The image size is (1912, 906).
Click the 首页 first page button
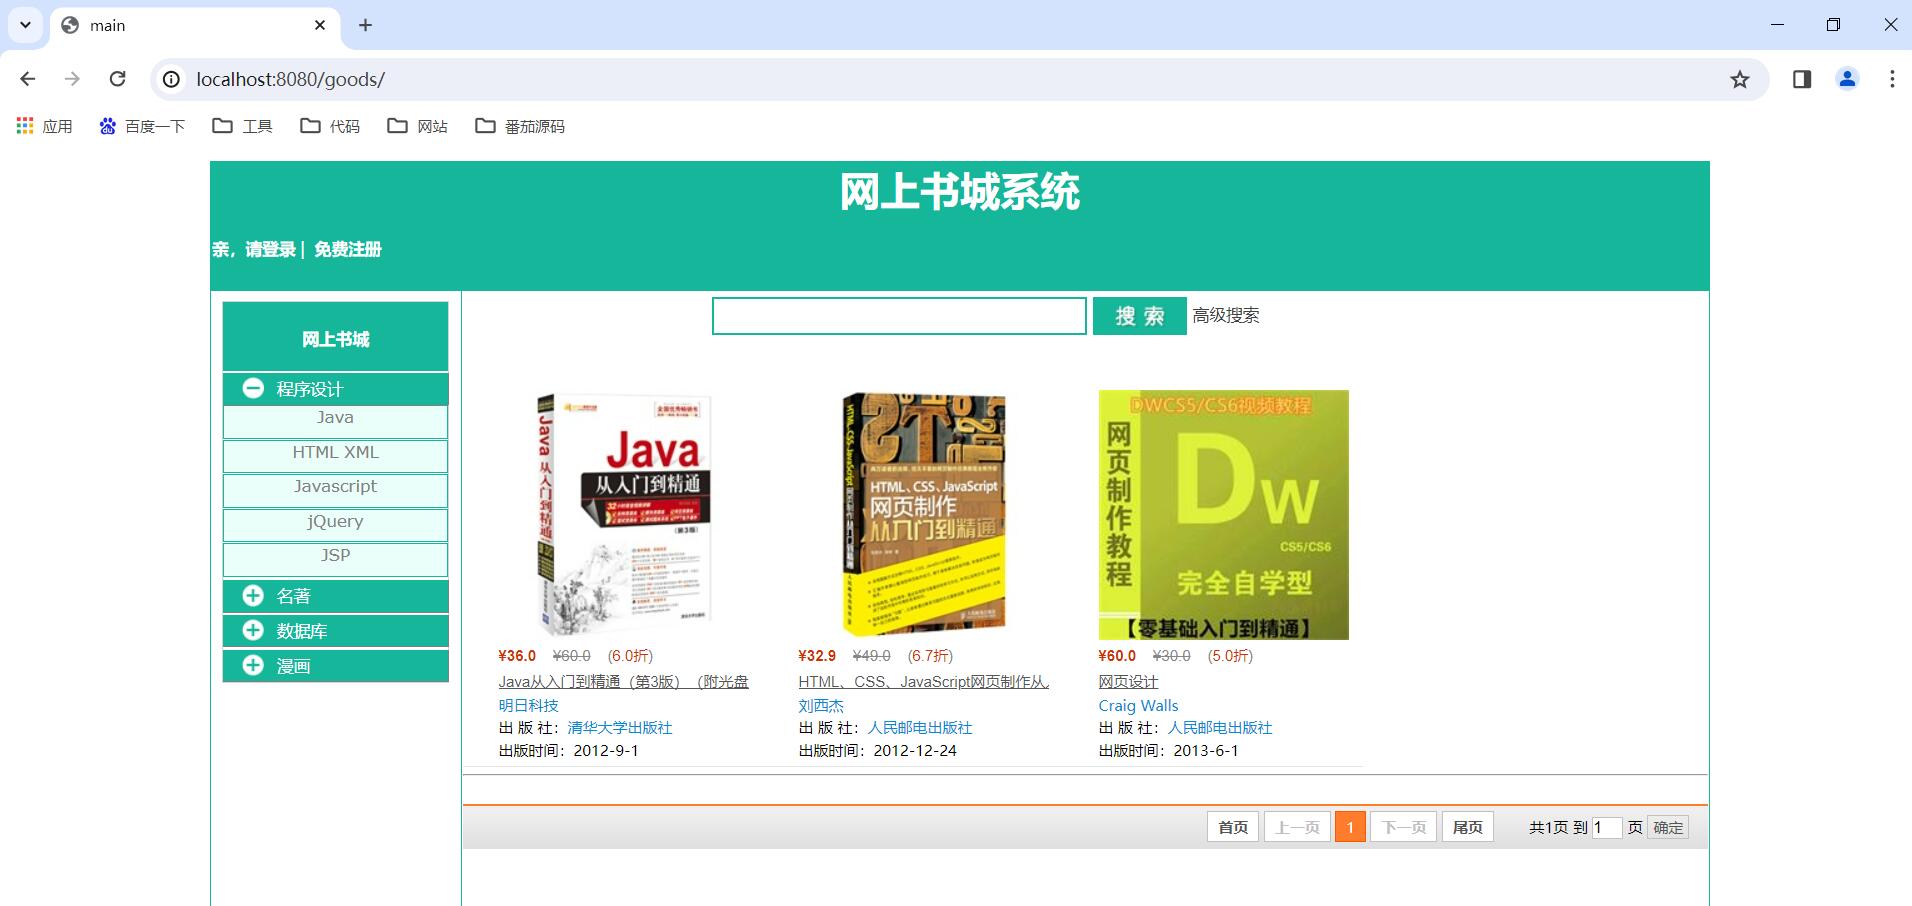tap(1233, 827)
